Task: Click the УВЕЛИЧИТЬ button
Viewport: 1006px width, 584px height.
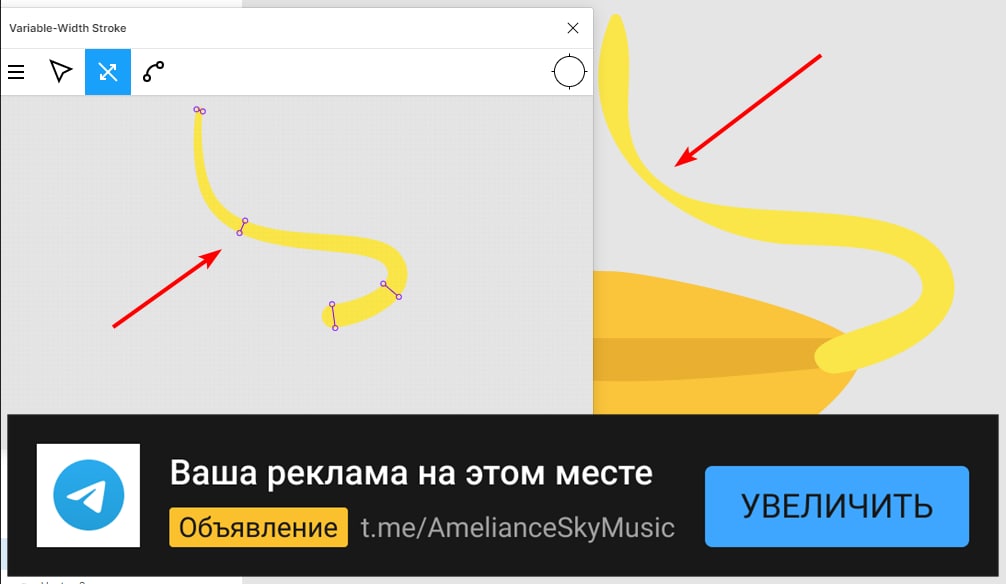Action: pos(837,506)
